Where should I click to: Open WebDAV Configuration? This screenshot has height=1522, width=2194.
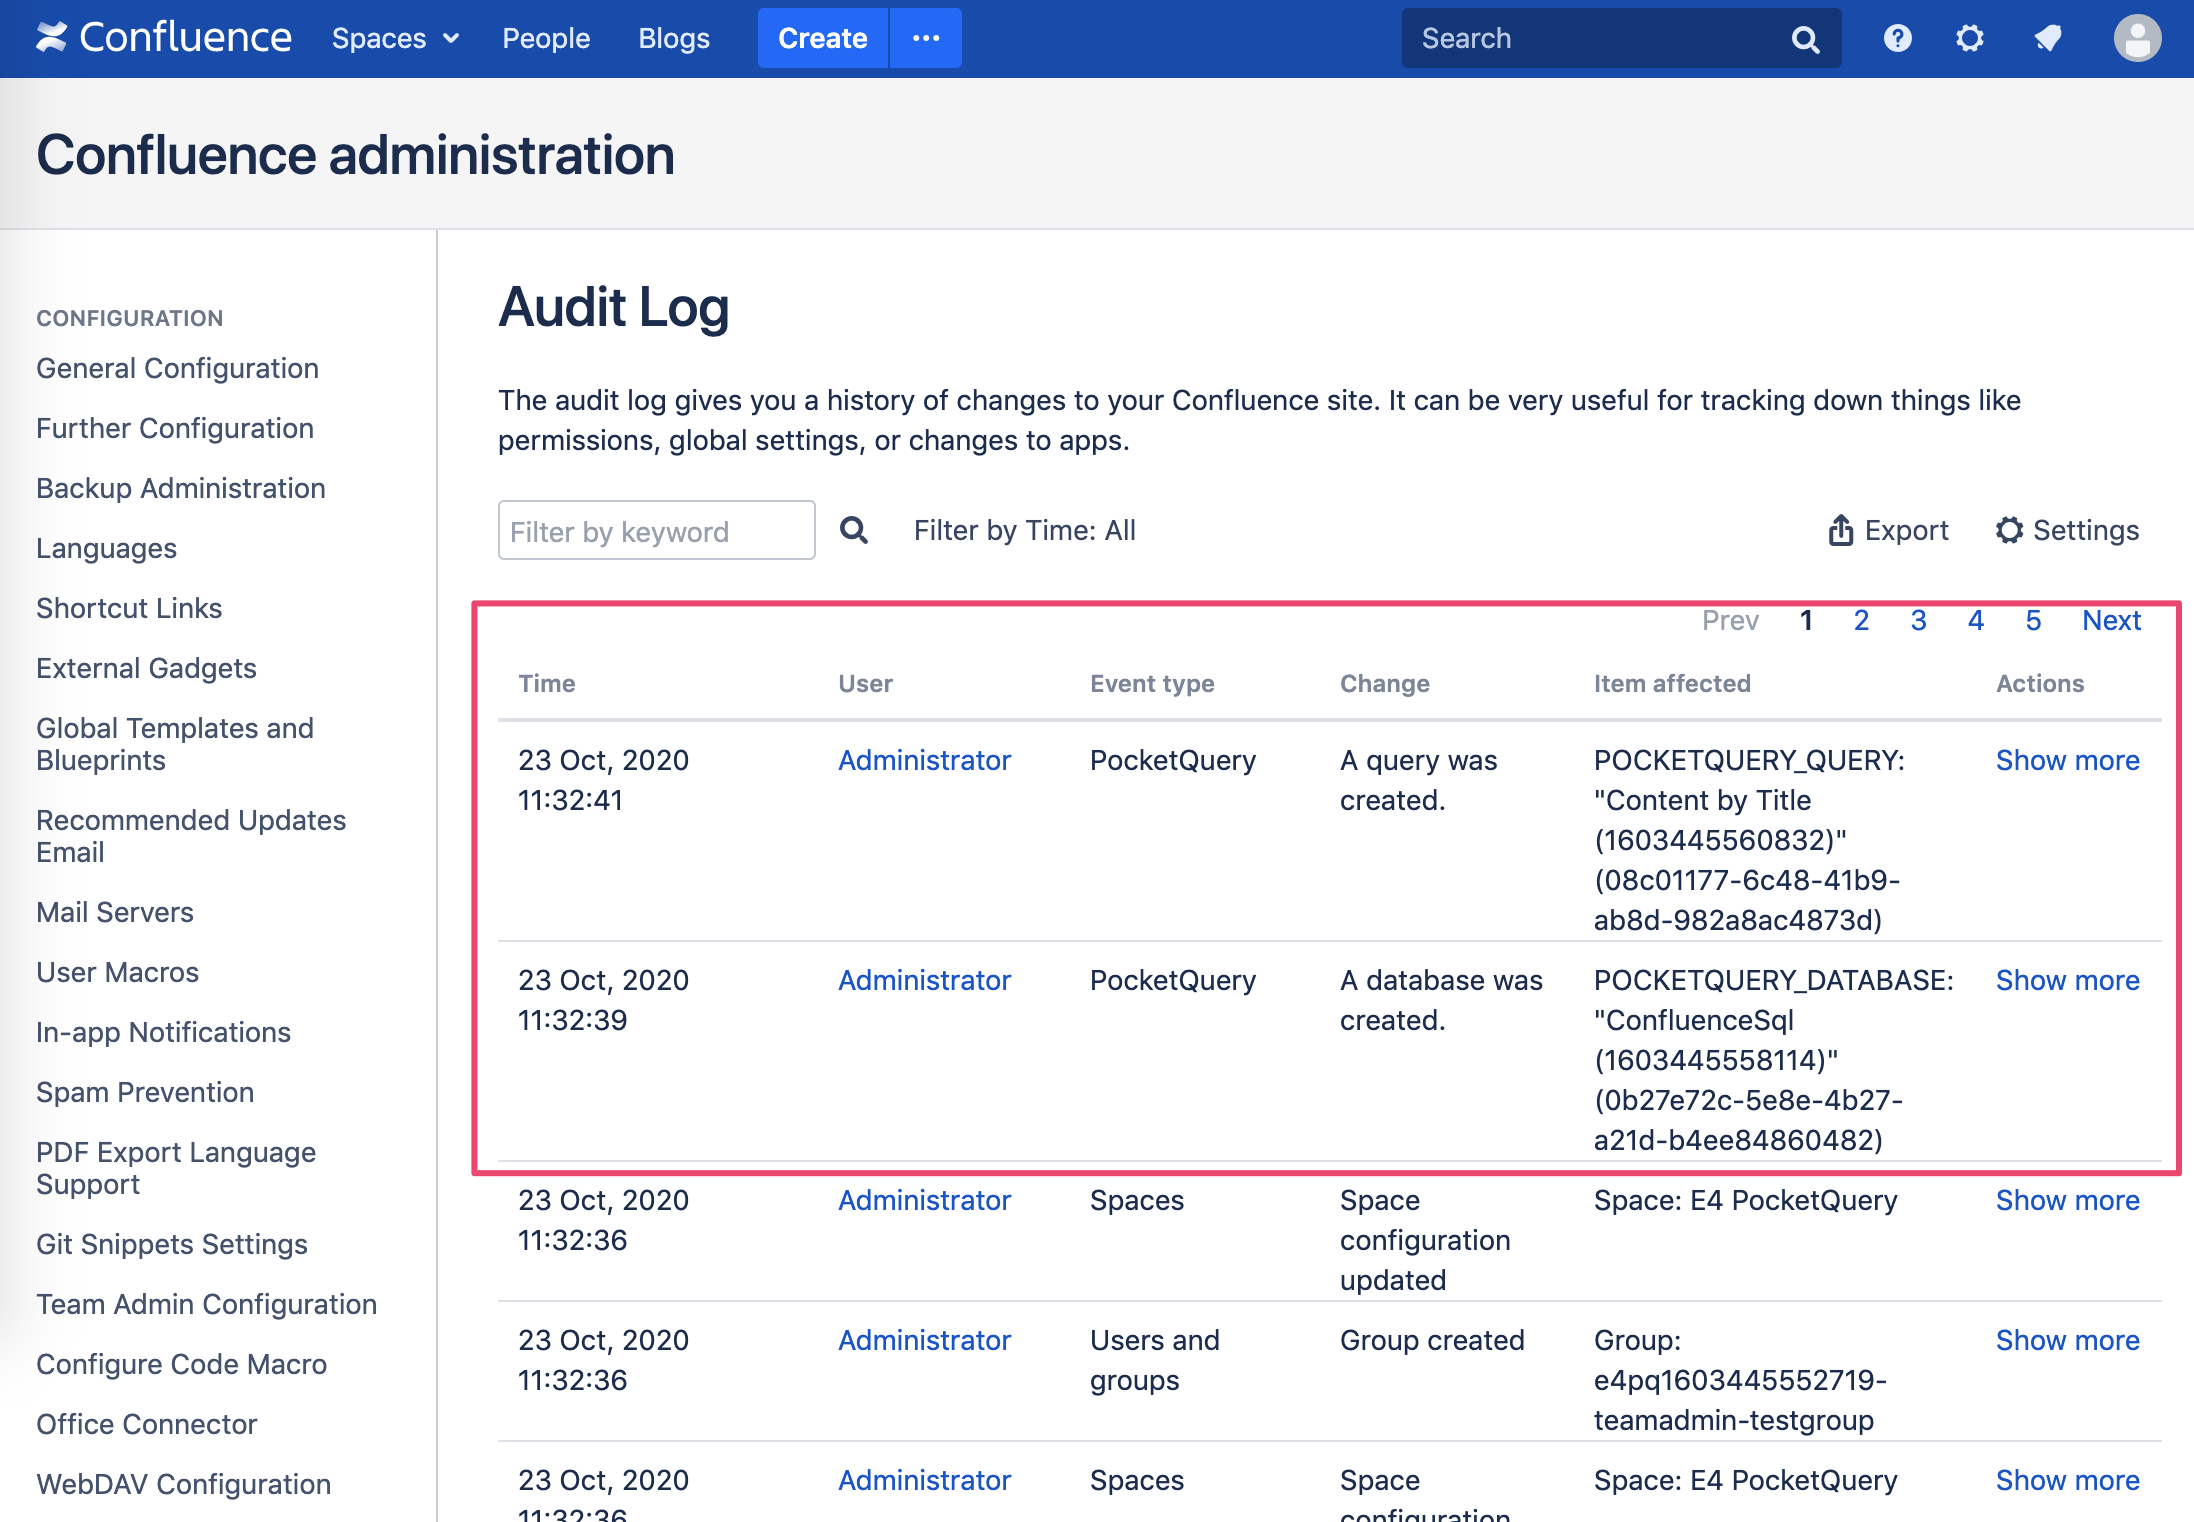point(183,1484)
